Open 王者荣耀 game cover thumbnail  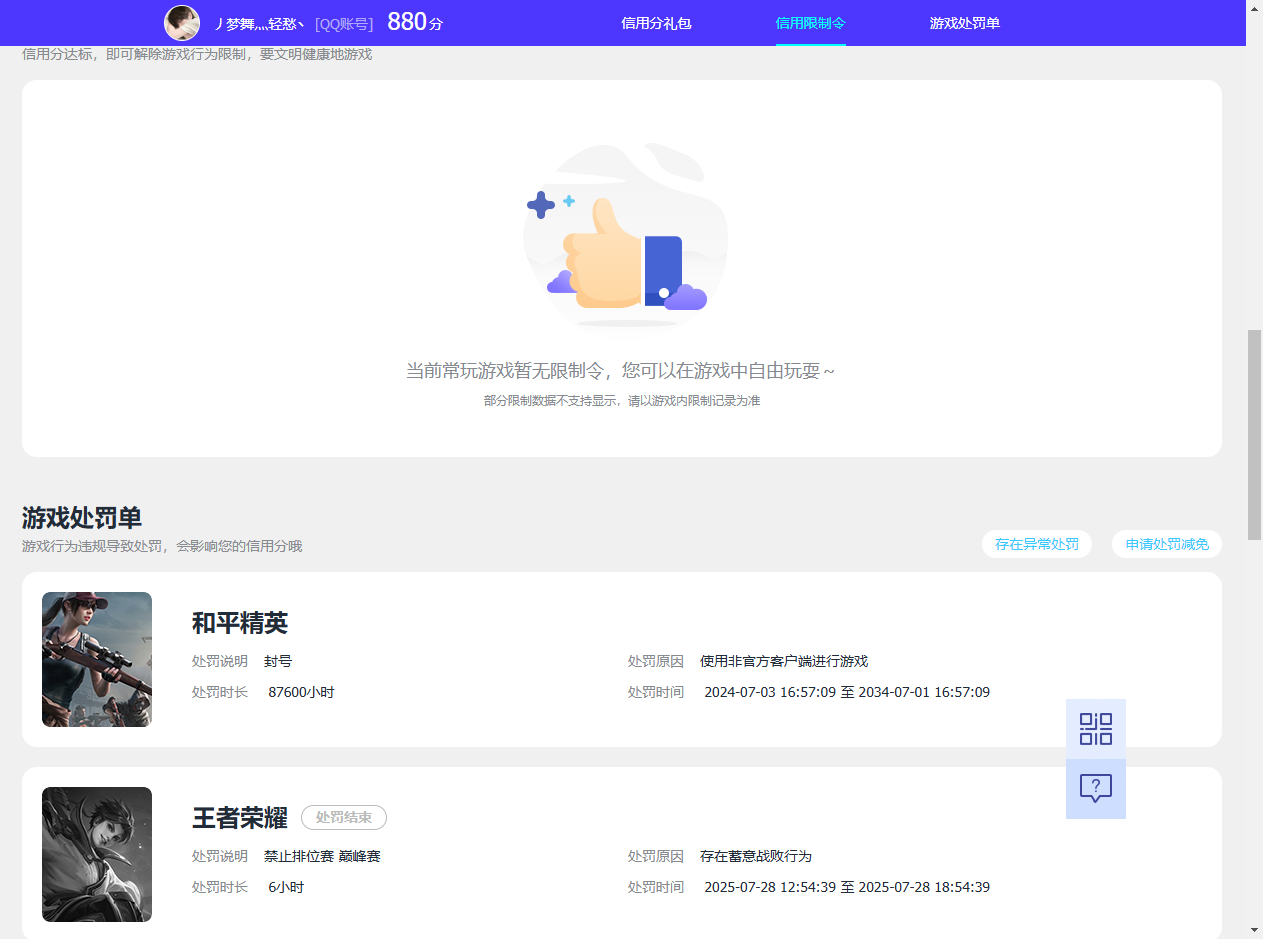[x=97, y=854]
